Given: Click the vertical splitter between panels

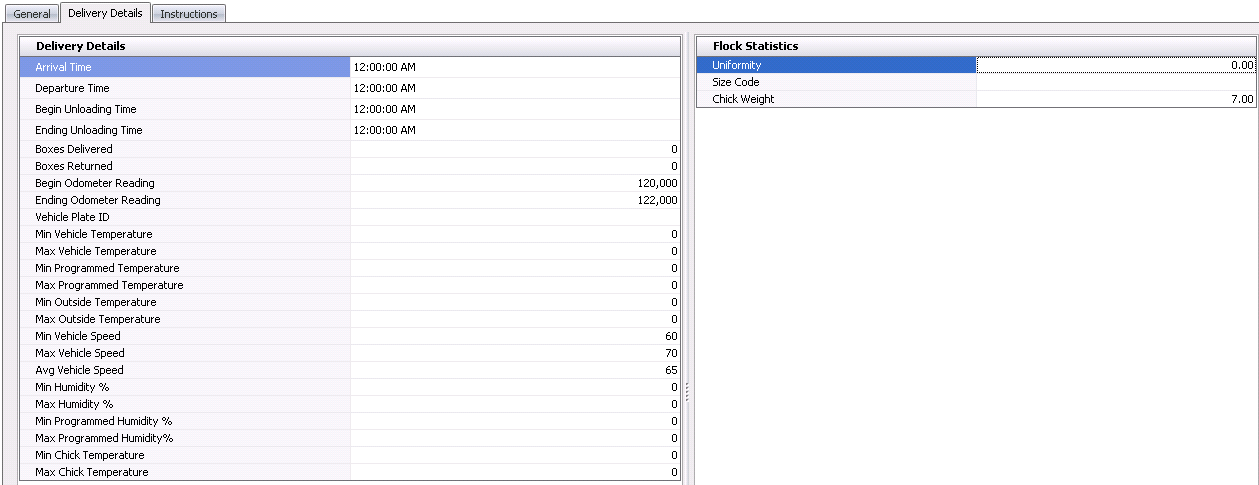Looking at the screenshot, I should tap(687, 392).
